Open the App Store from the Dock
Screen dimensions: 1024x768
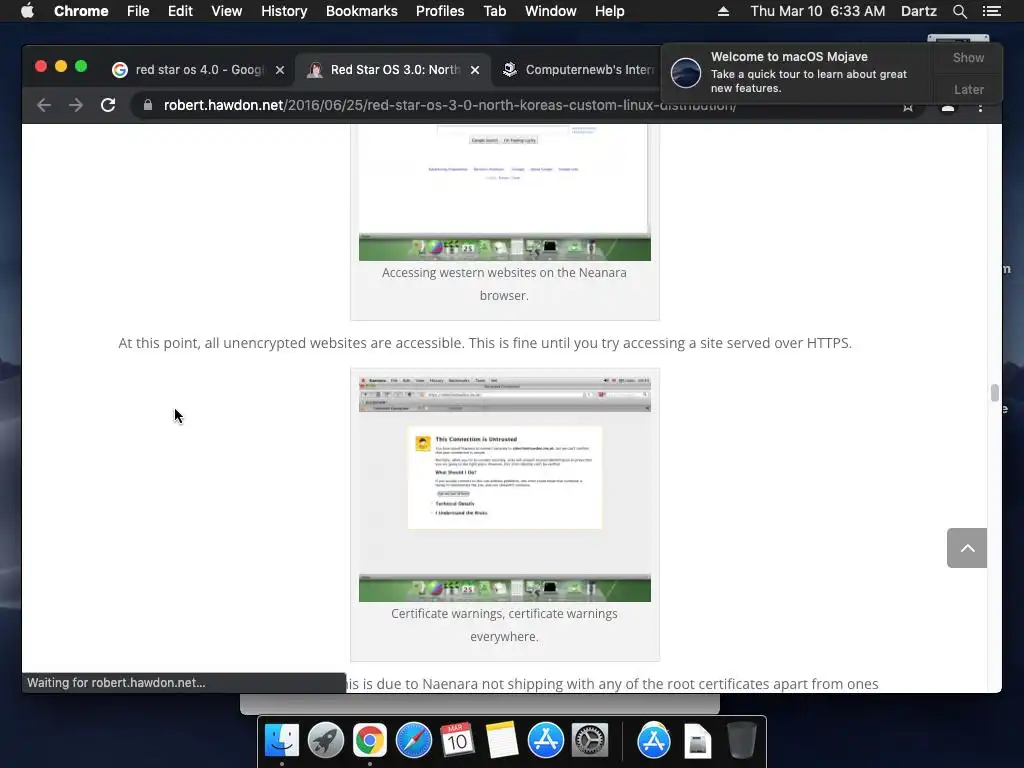545,741
